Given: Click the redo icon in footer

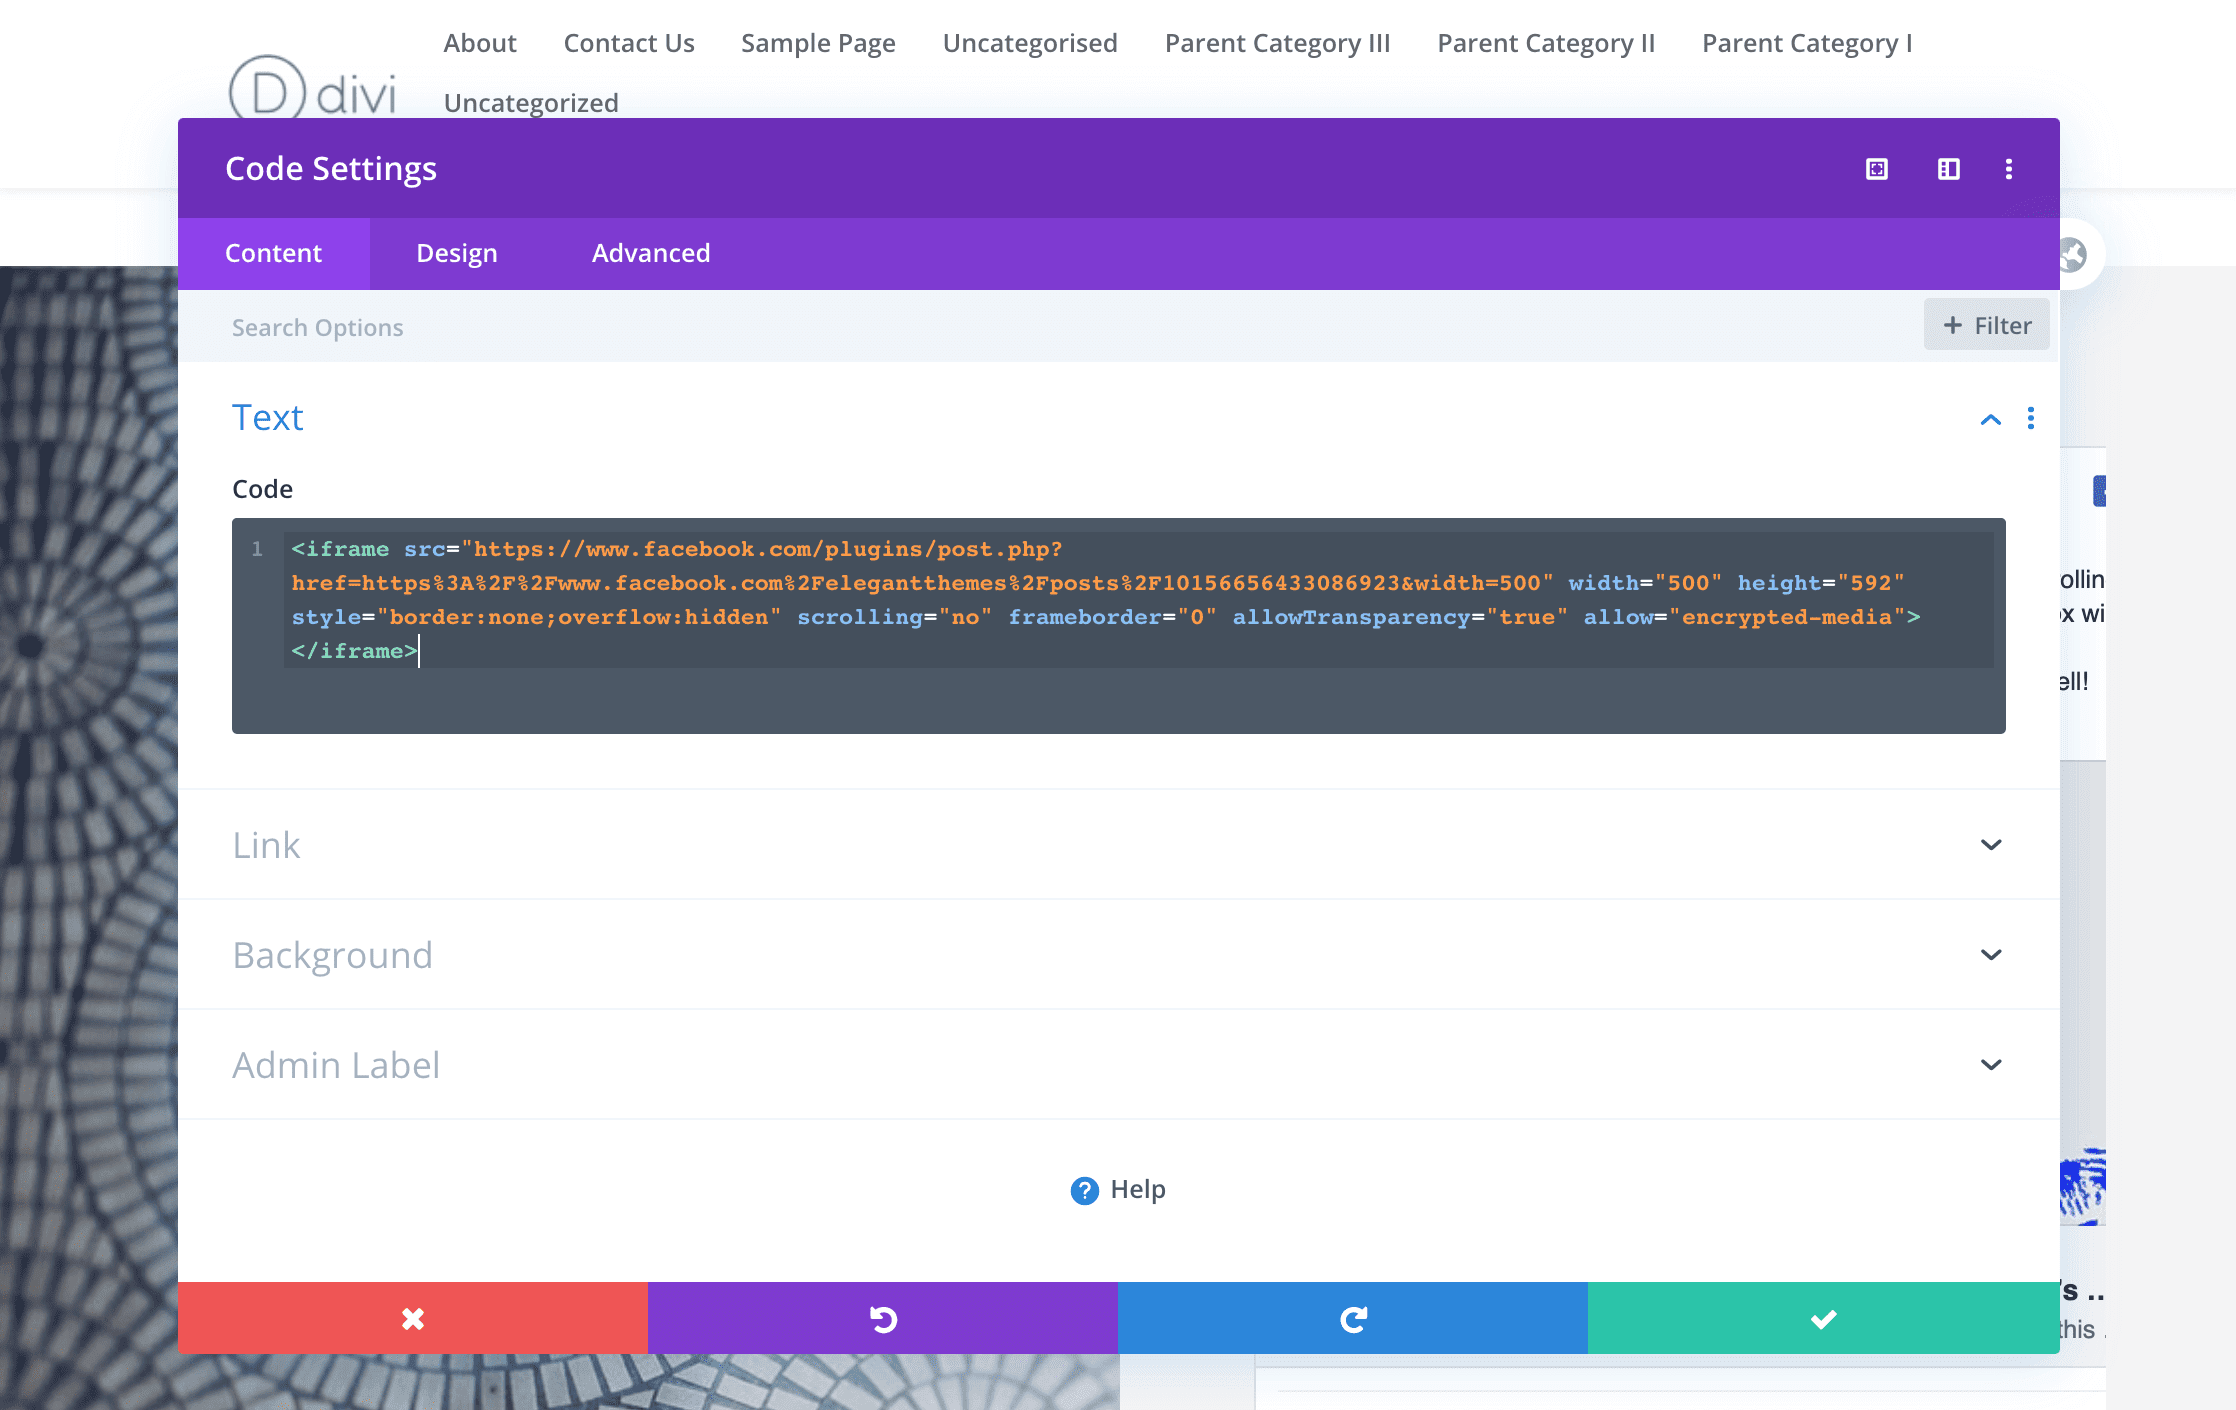Looking at the screenshot, I should (x=1353, y=1317).
